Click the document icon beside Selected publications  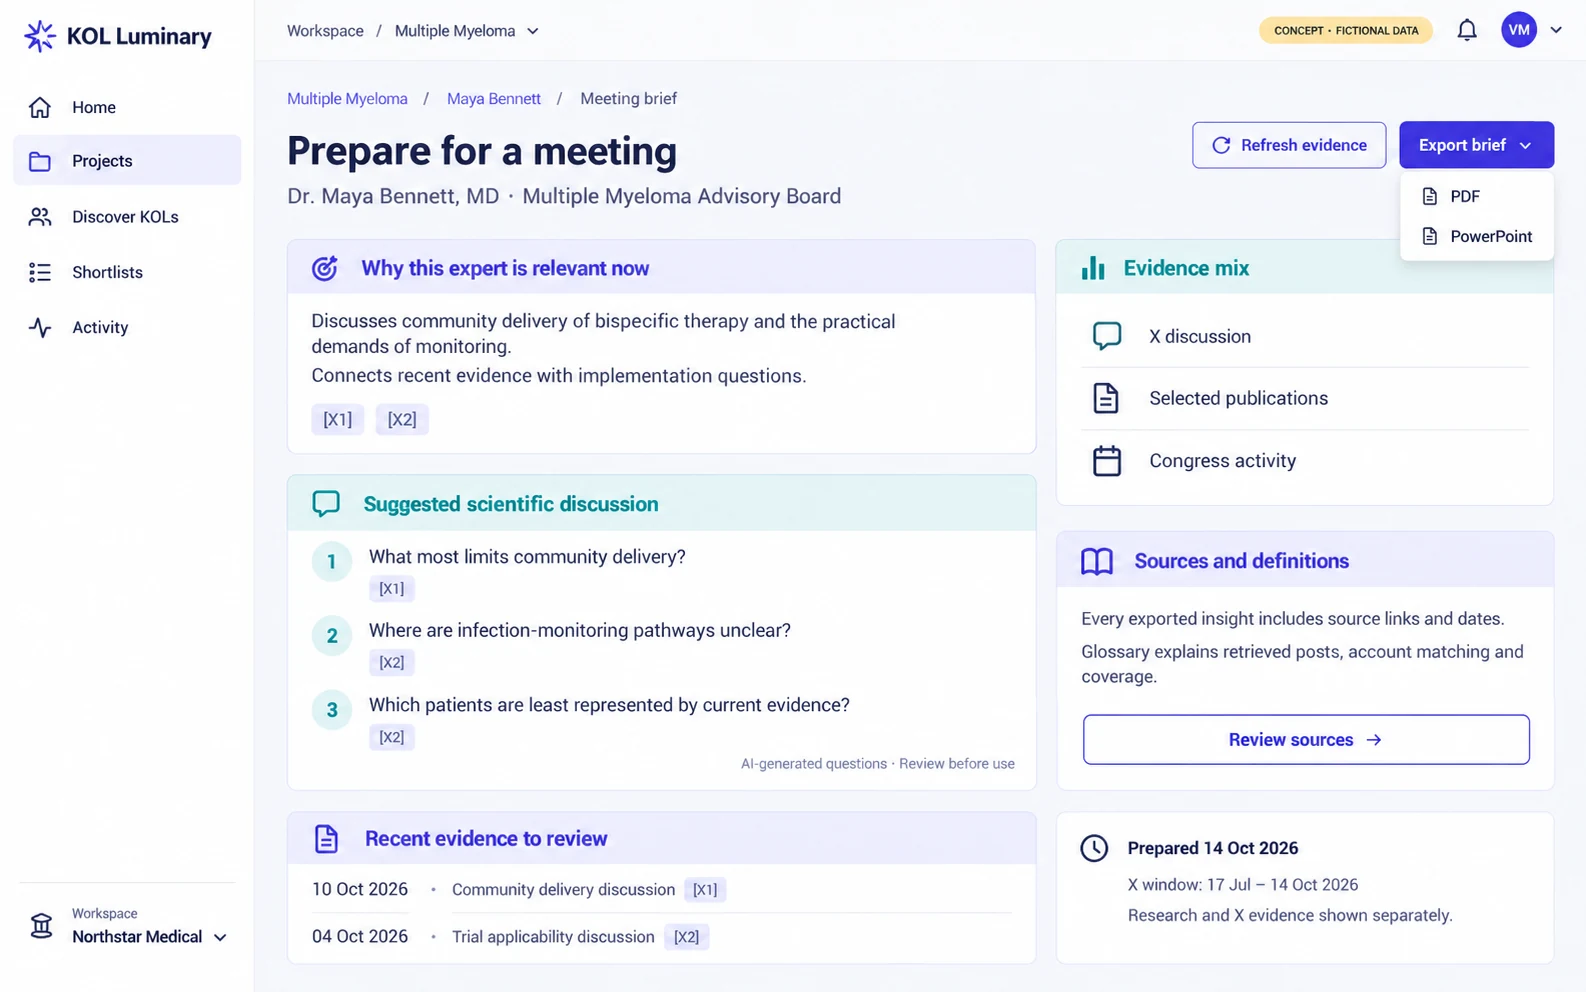click(1106, 398)
